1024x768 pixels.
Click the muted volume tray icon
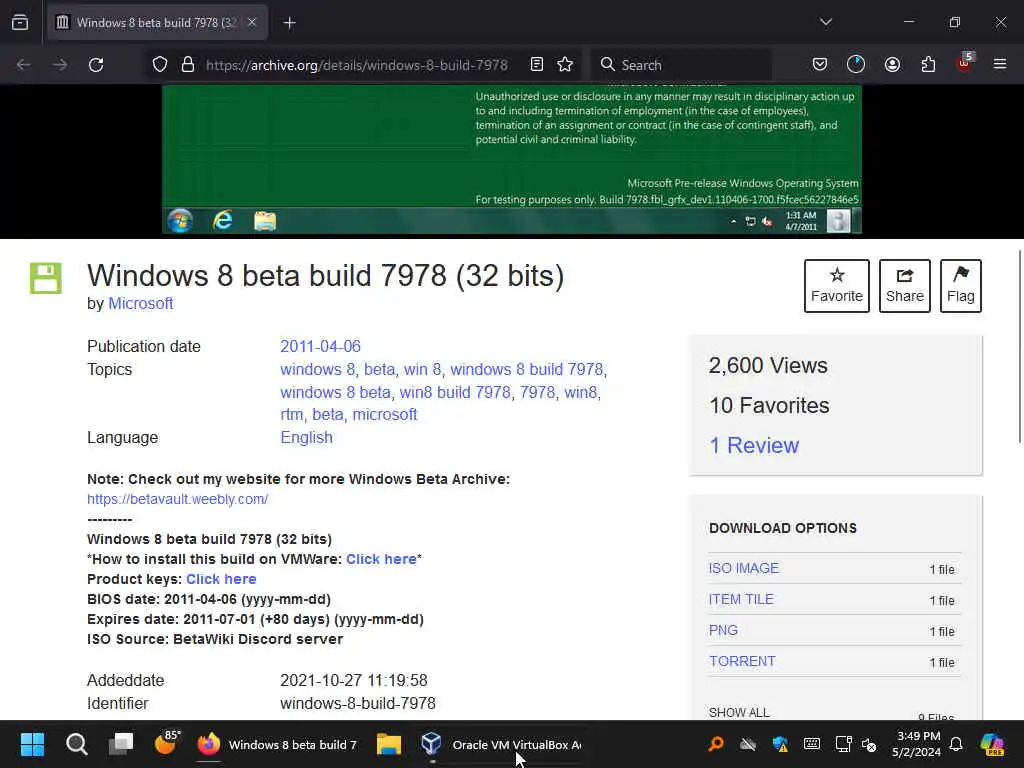point(869,744)
